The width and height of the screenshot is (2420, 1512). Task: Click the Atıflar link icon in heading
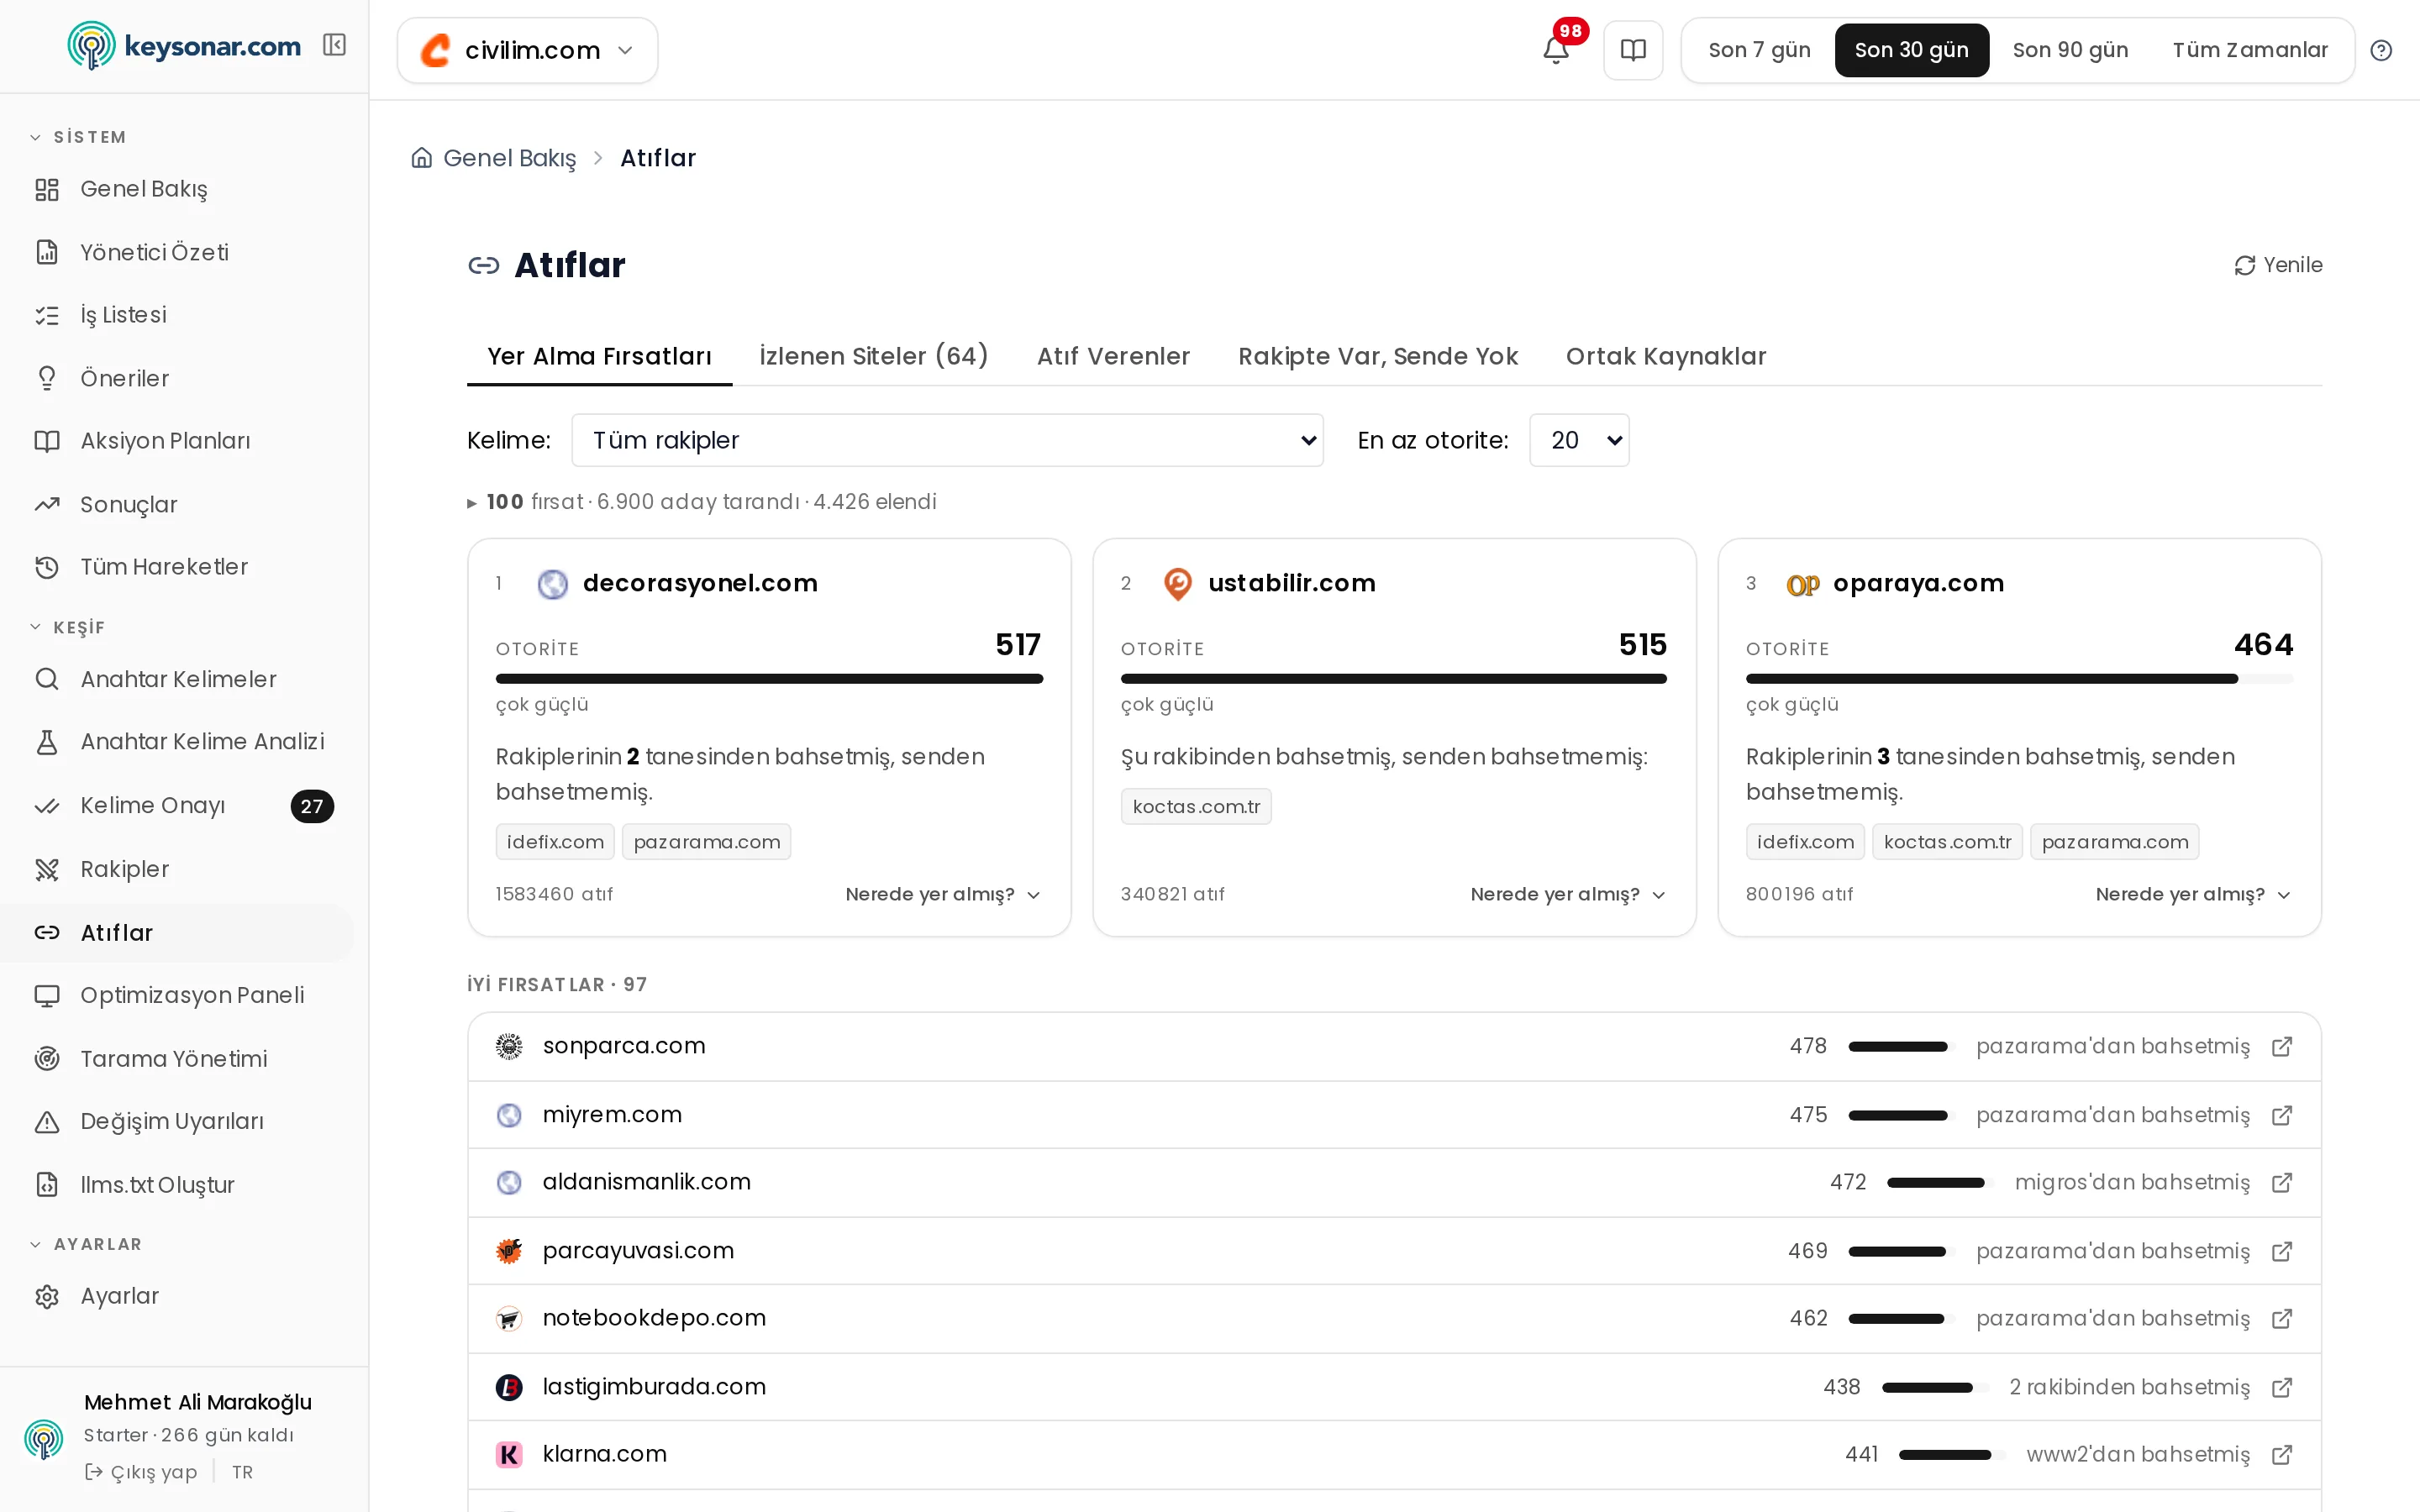(484, 265)
